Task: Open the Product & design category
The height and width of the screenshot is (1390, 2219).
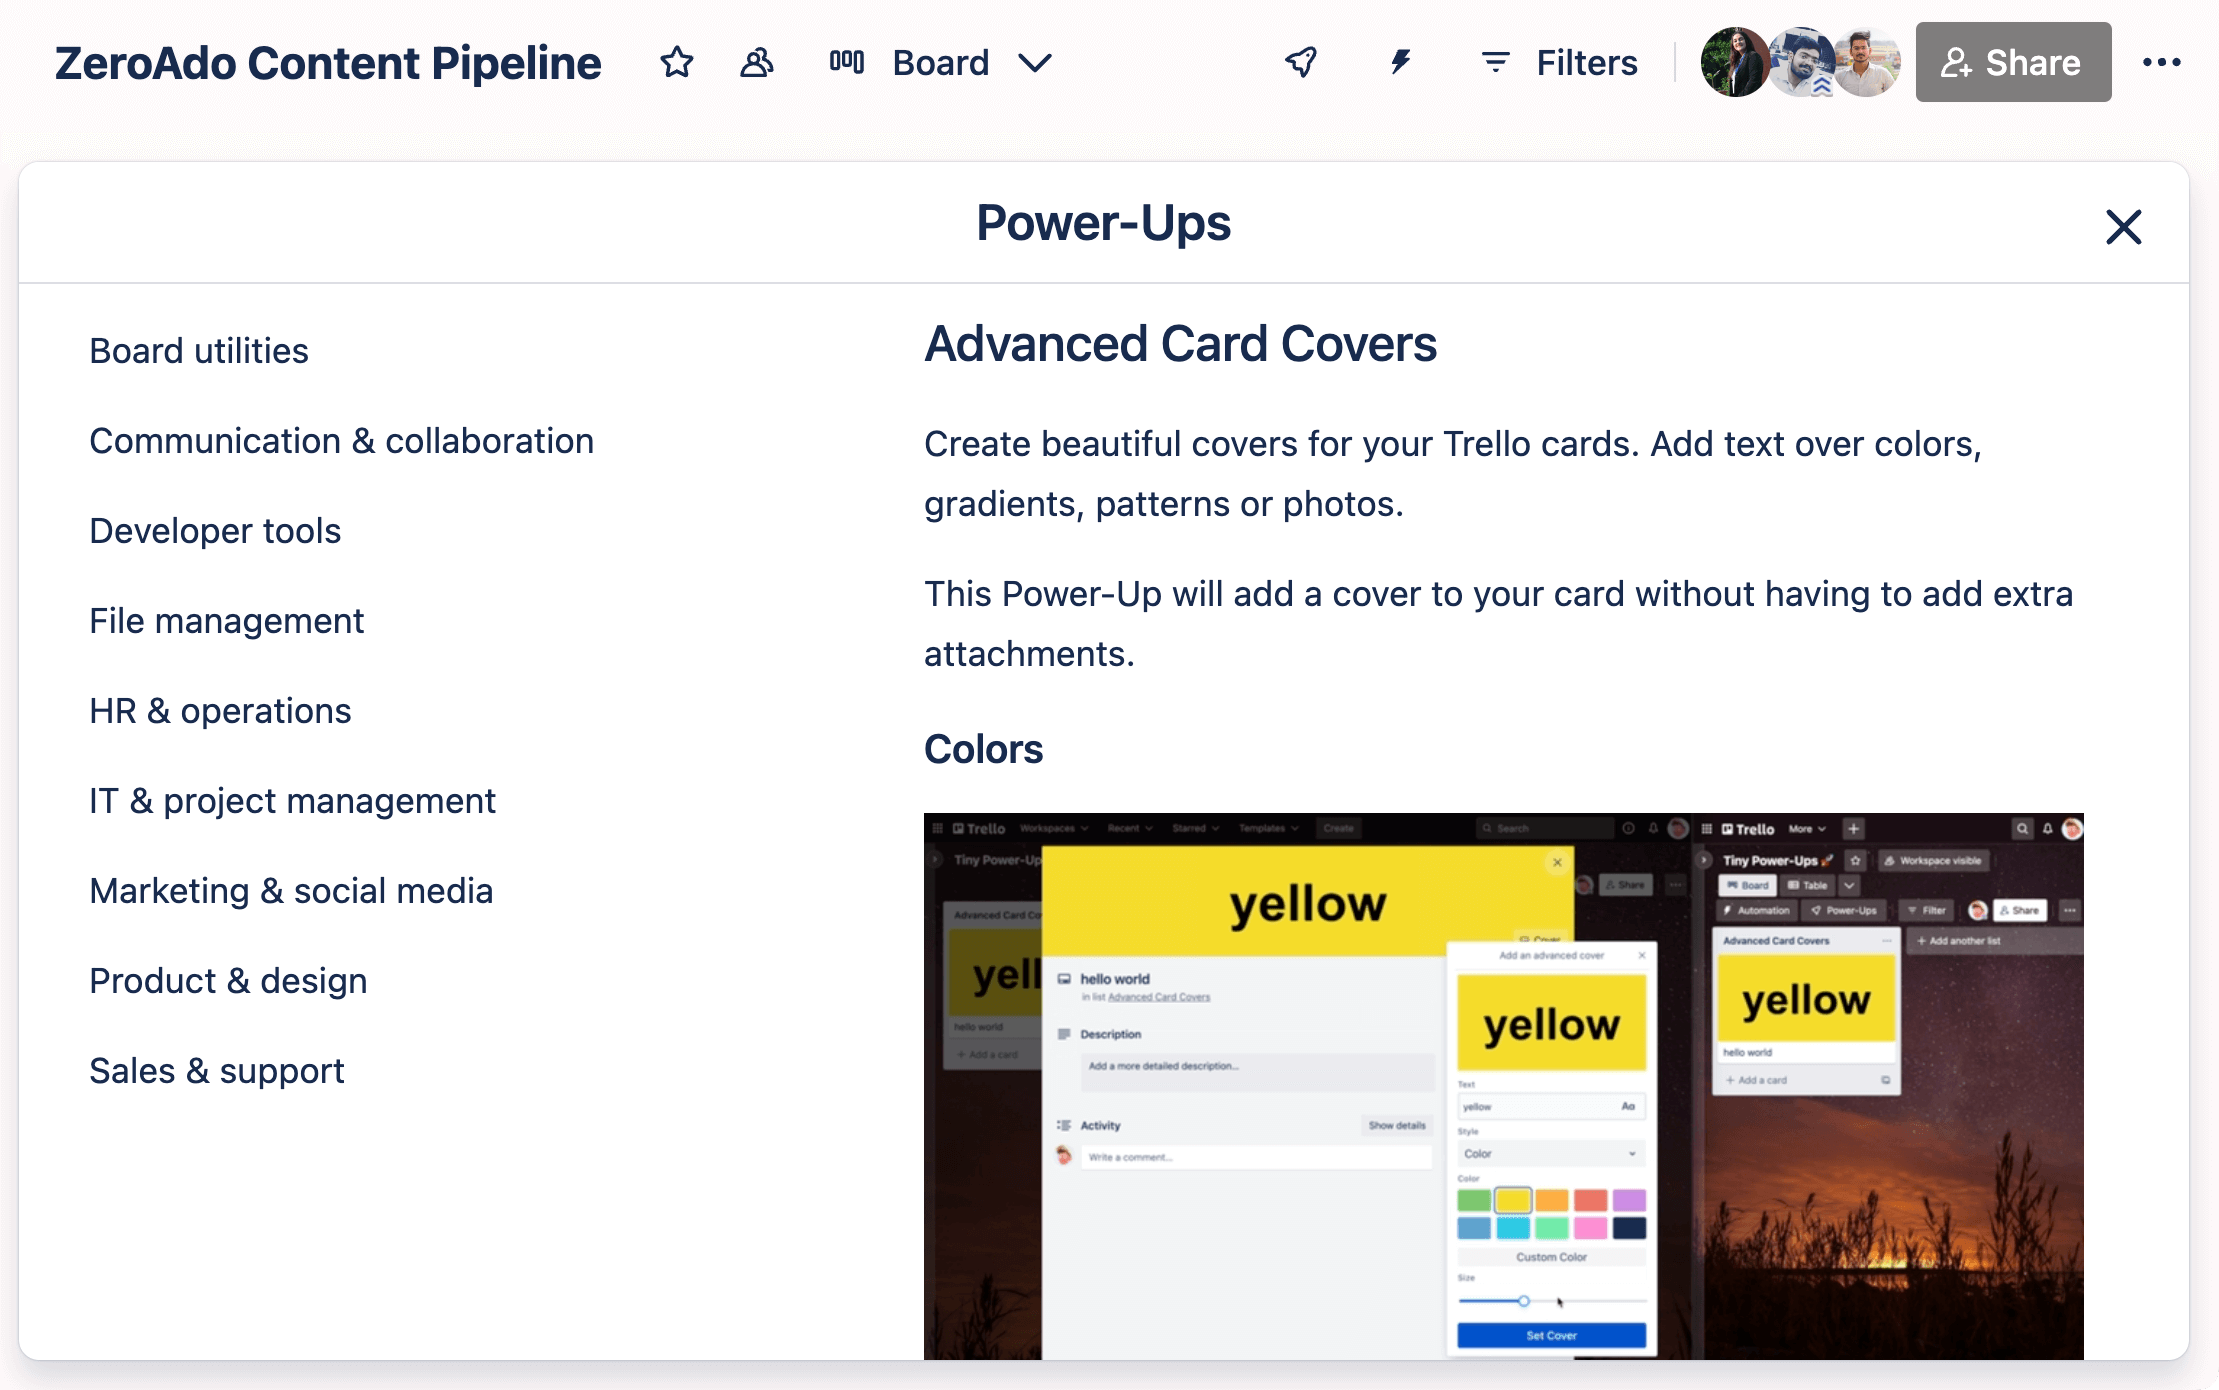Action: coord(228,980)
